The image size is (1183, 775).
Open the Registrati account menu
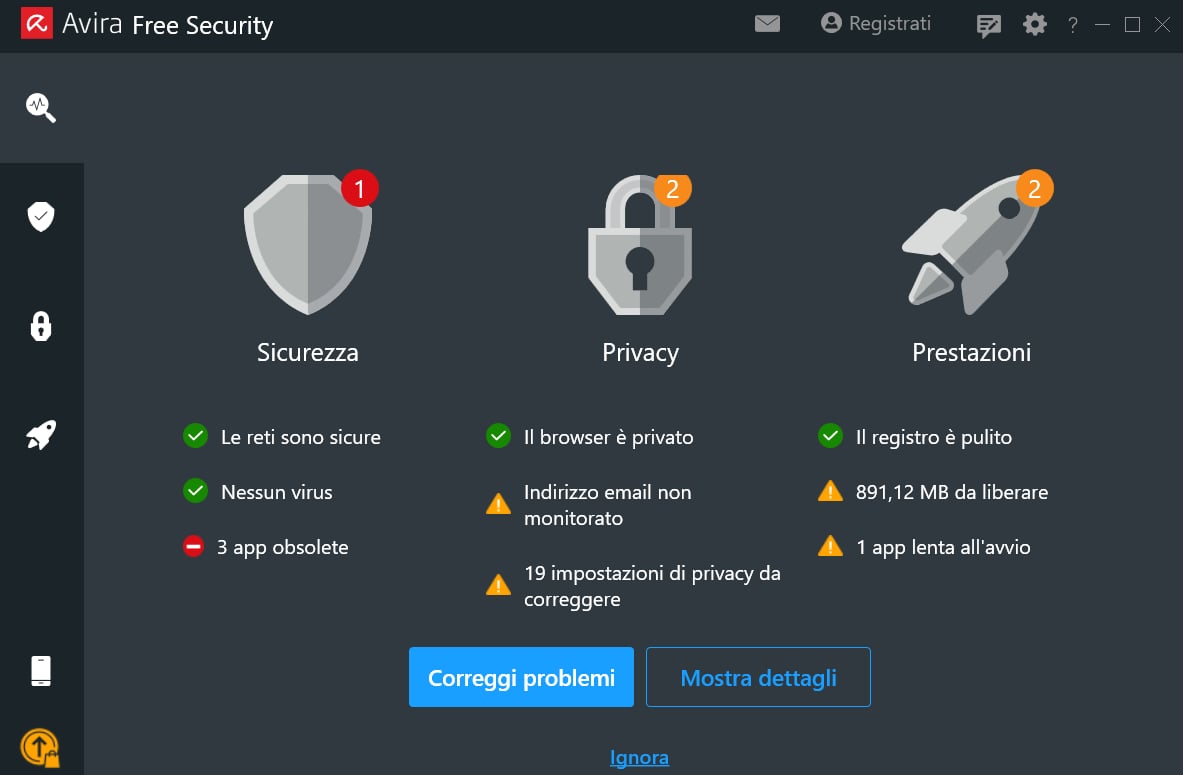coord(875,23)
